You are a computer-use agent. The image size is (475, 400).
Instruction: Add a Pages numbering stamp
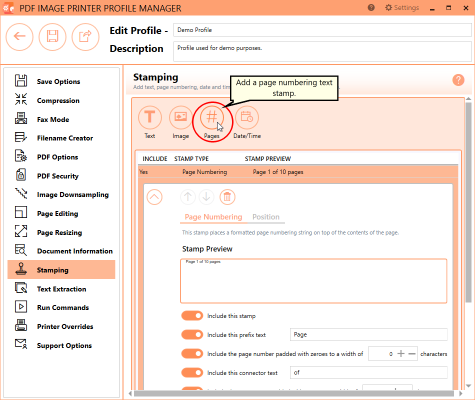click(212, 117)
